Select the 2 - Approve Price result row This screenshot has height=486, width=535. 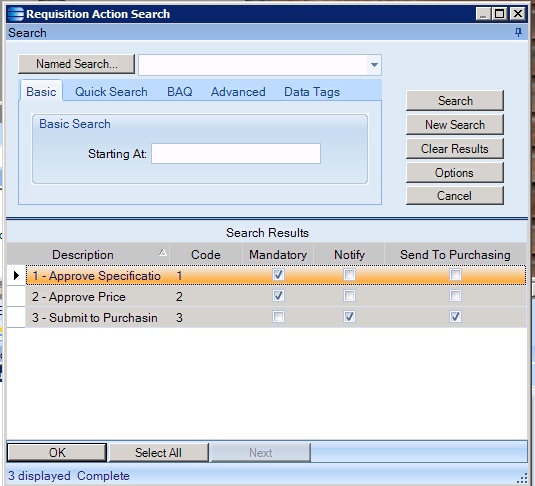point(276,296)
